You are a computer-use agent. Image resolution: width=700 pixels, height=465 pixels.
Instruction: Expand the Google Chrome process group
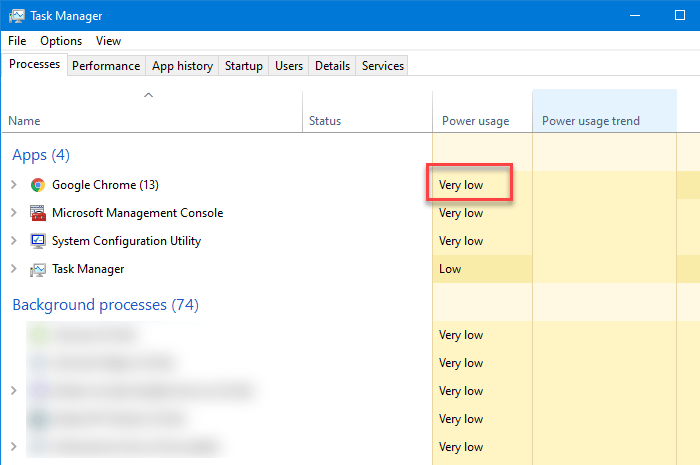coord(14,185)
